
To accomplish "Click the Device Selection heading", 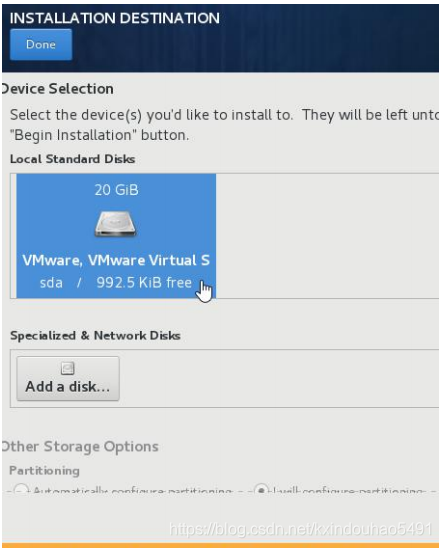I will [x=58, y=89].
